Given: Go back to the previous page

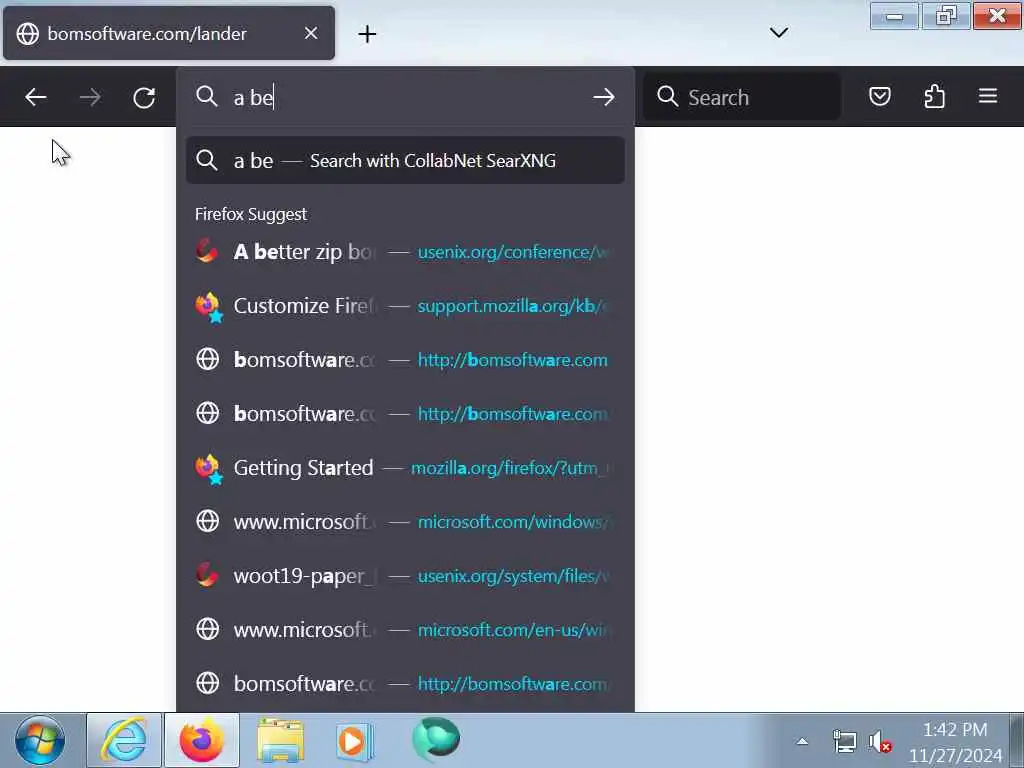Looking at the screenshot, I should click(35, 97).
